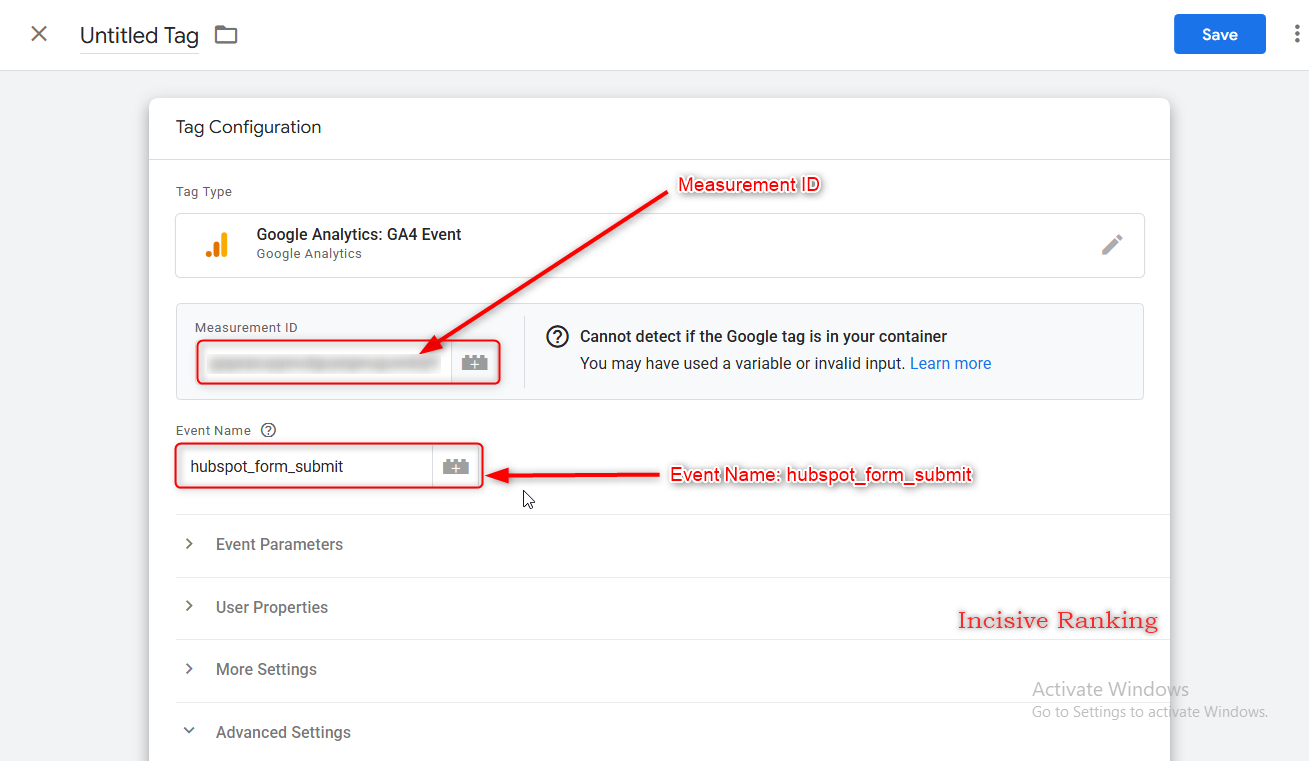1309x761 pixels.
Task: Click the Google Analytics subtitle under tag type
Action: tap(309, 254)
